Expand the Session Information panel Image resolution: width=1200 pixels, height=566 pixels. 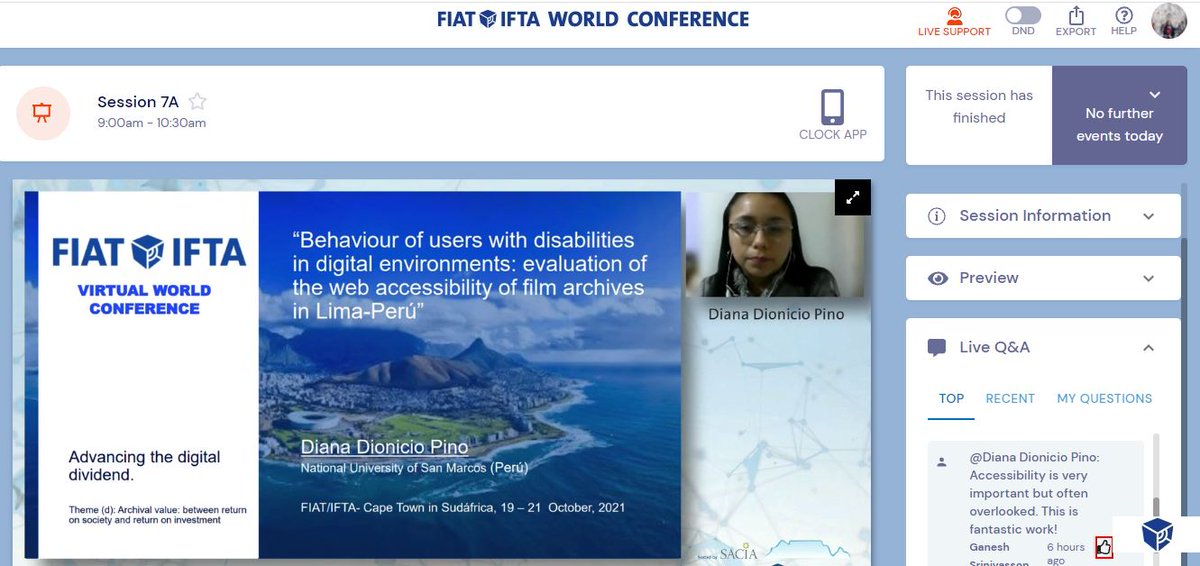[1045, 216]
